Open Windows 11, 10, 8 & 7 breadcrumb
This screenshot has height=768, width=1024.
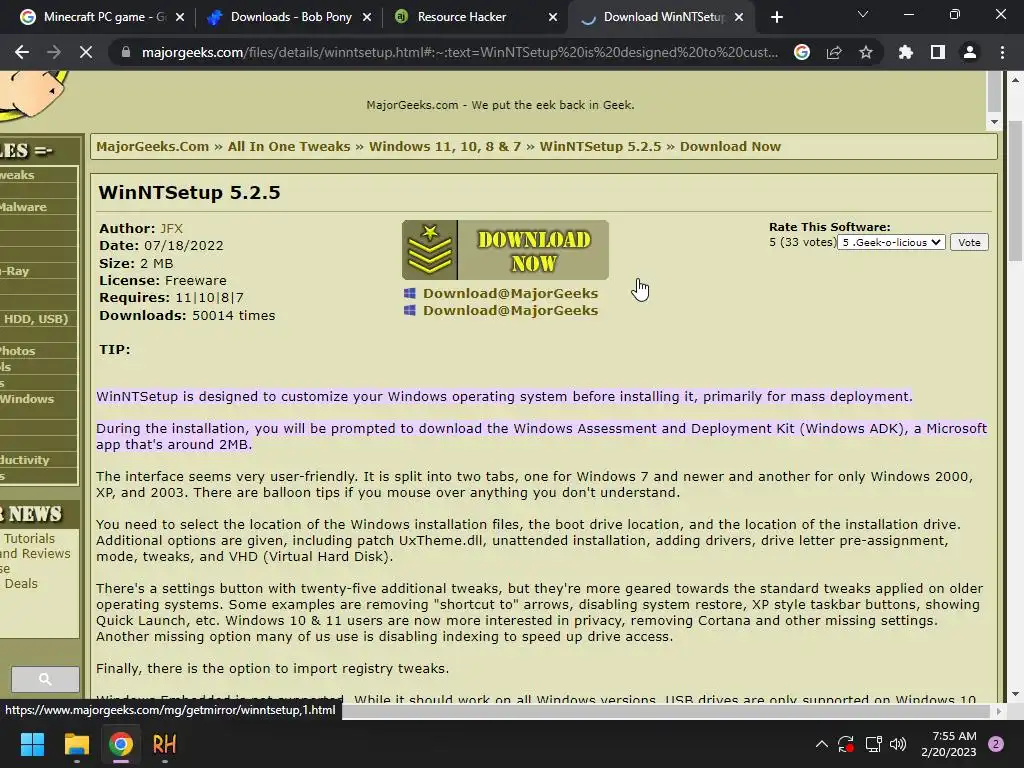(x=445, y=146)
